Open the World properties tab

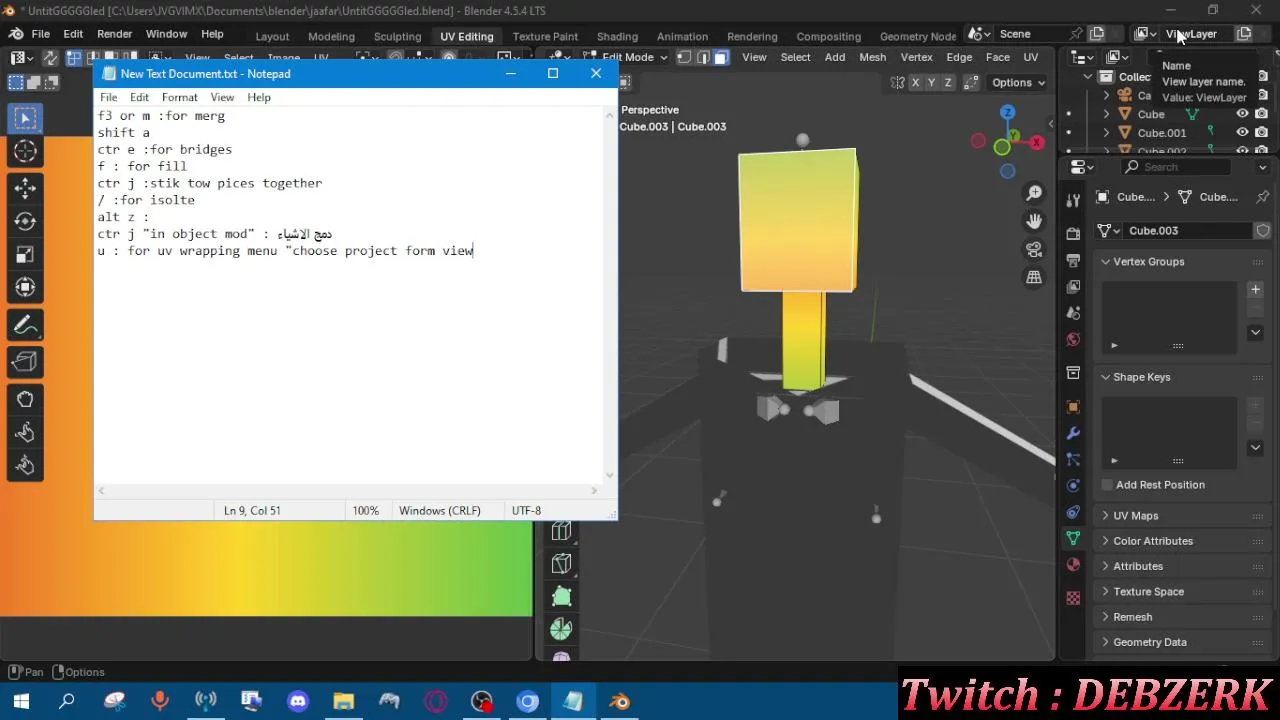coord(1073,339)
